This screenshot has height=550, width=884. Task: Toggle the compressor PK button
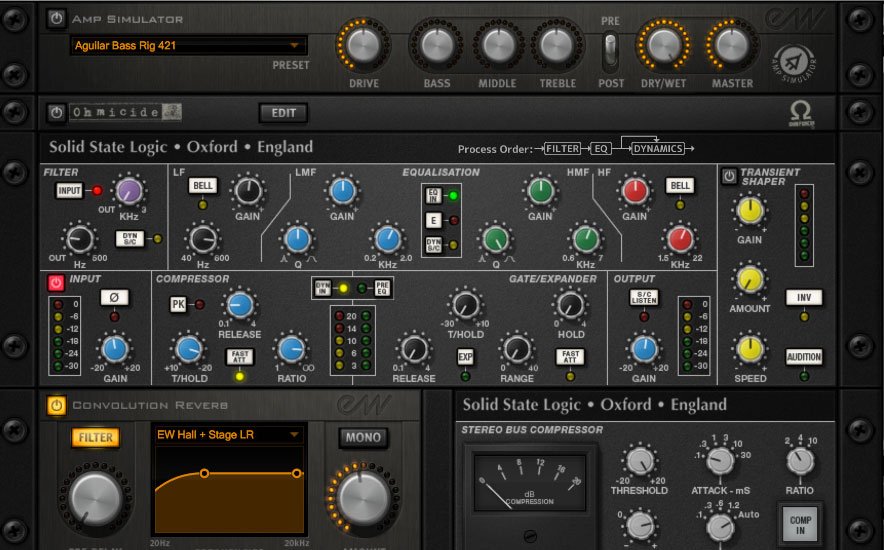tap(178, 304)
